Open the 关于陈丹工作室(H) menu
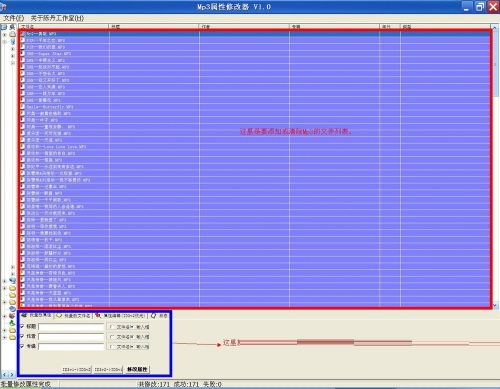 pos(57,18)
